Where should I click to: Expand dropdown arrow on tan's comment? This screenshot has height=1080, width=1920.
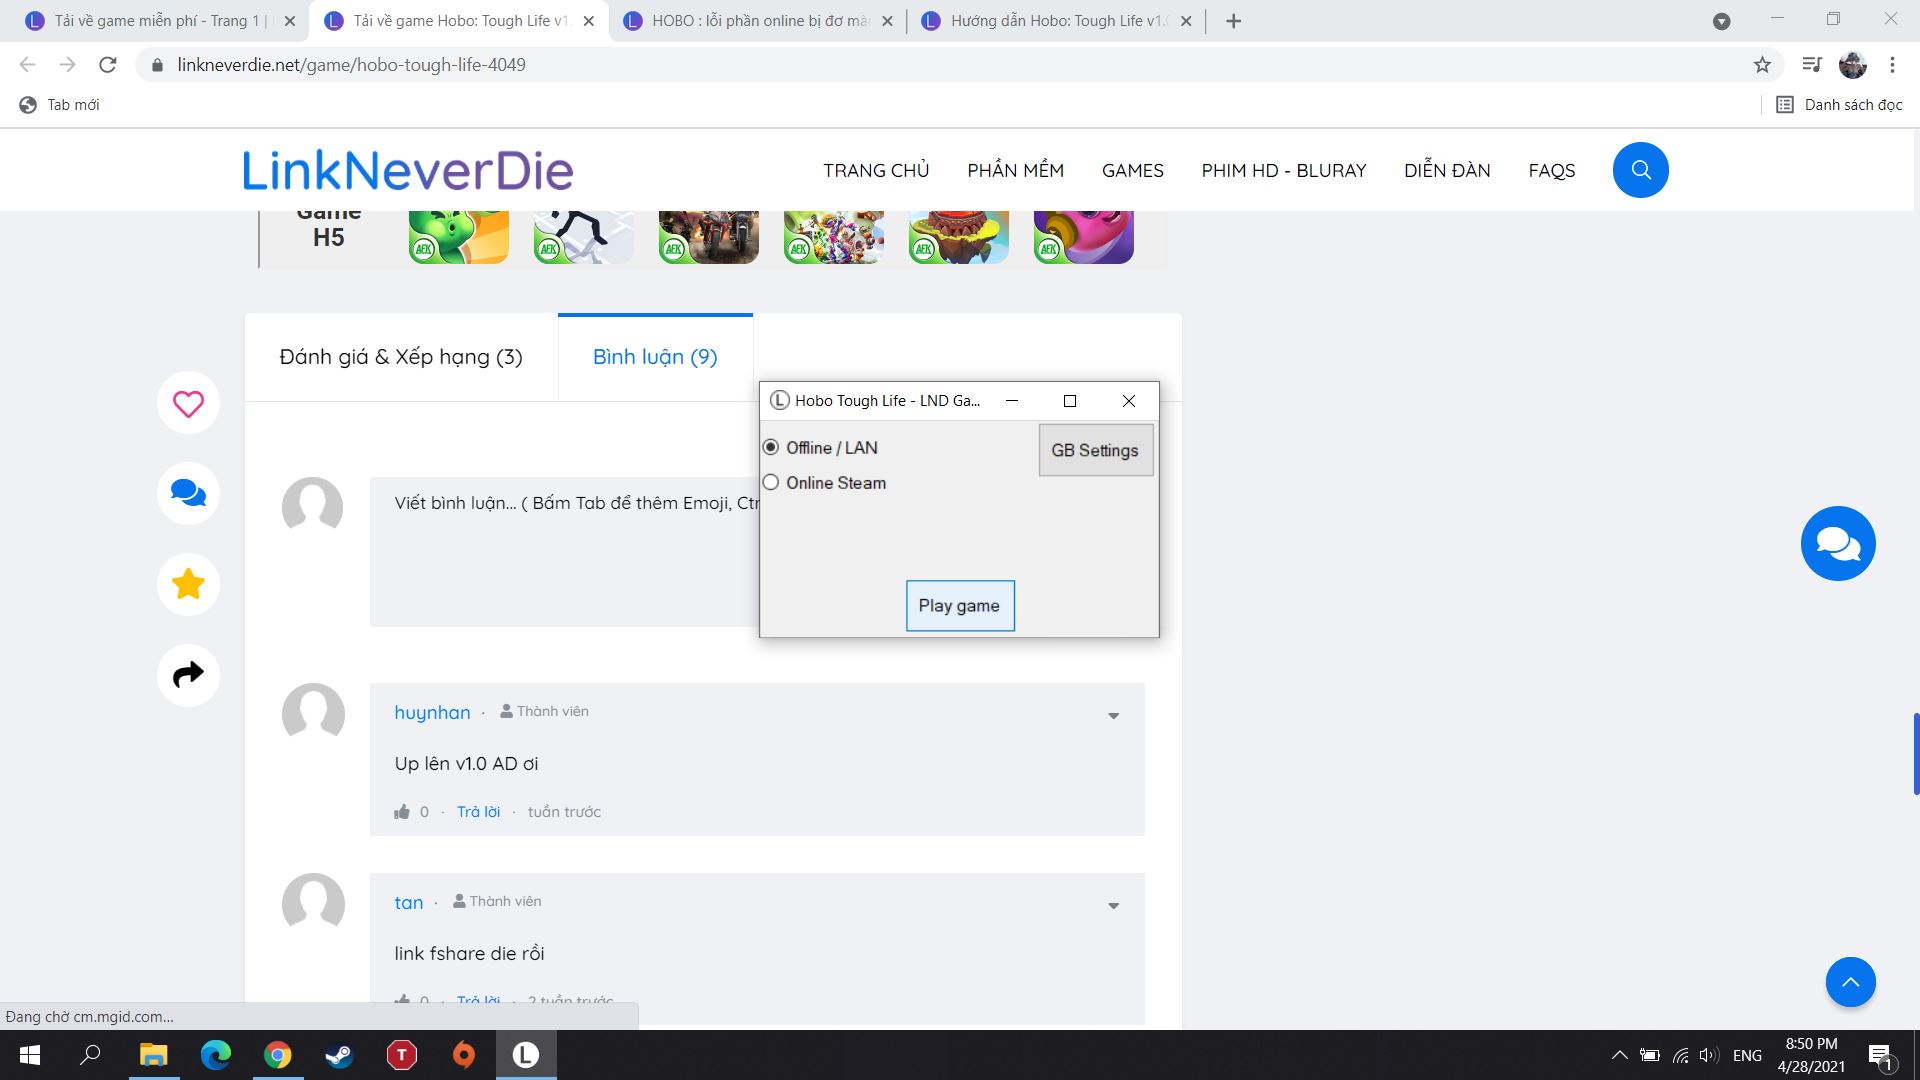tap(1113, 906)
